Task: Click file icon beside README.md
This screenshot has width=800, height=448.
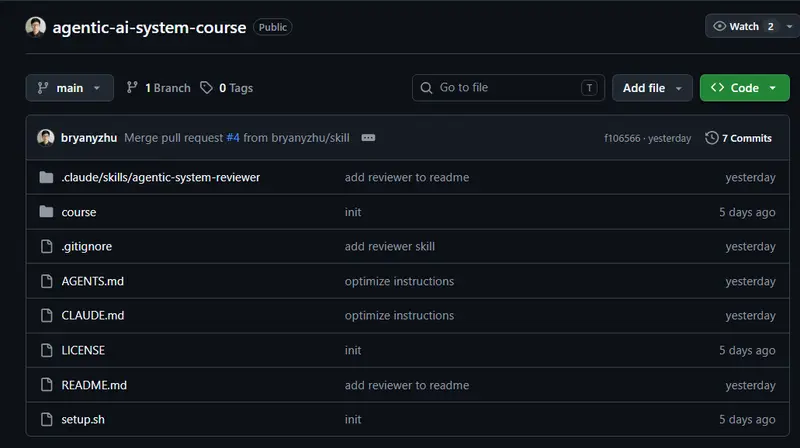Action: tap(46, 385)
